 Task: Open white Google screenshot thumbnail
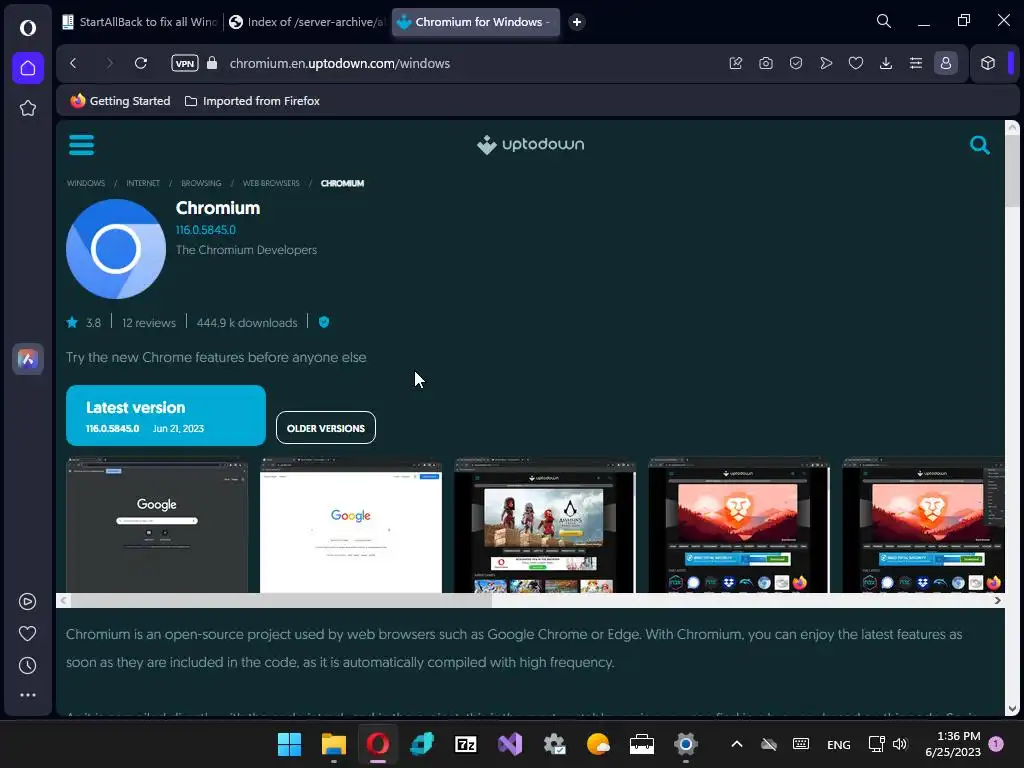(x=351, y=526)
